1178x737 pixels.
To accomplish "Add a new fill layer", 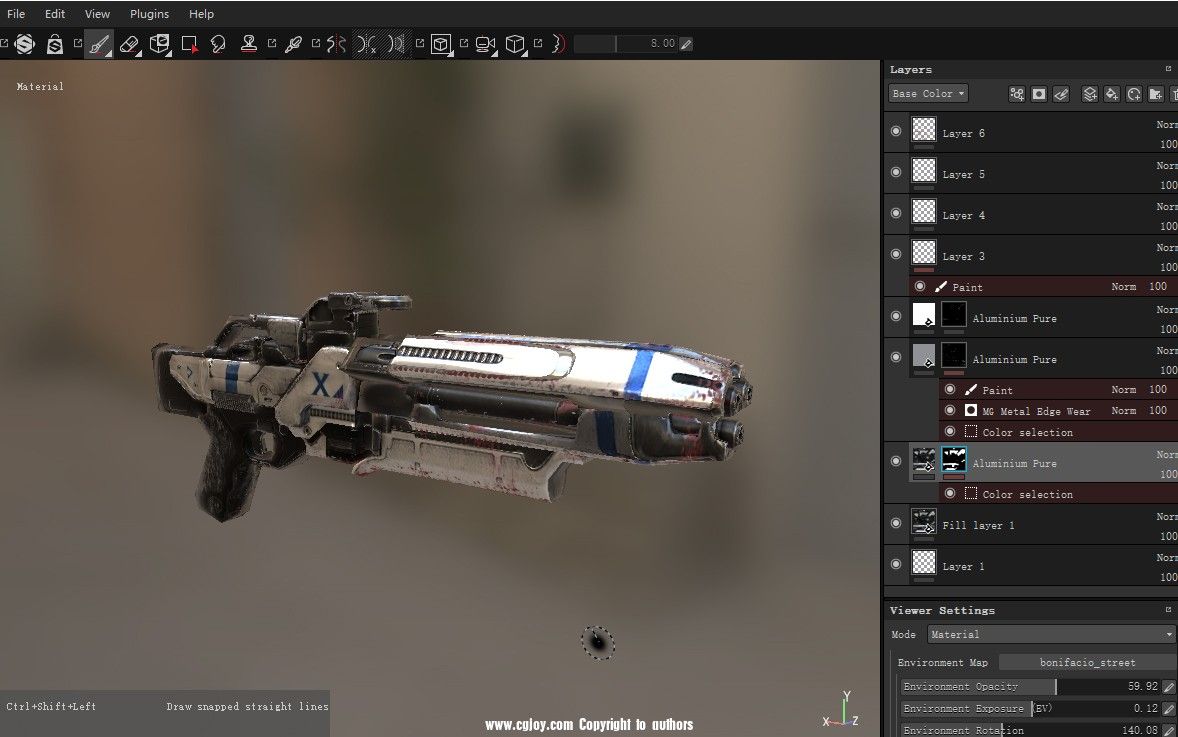I will point(1111,94).
